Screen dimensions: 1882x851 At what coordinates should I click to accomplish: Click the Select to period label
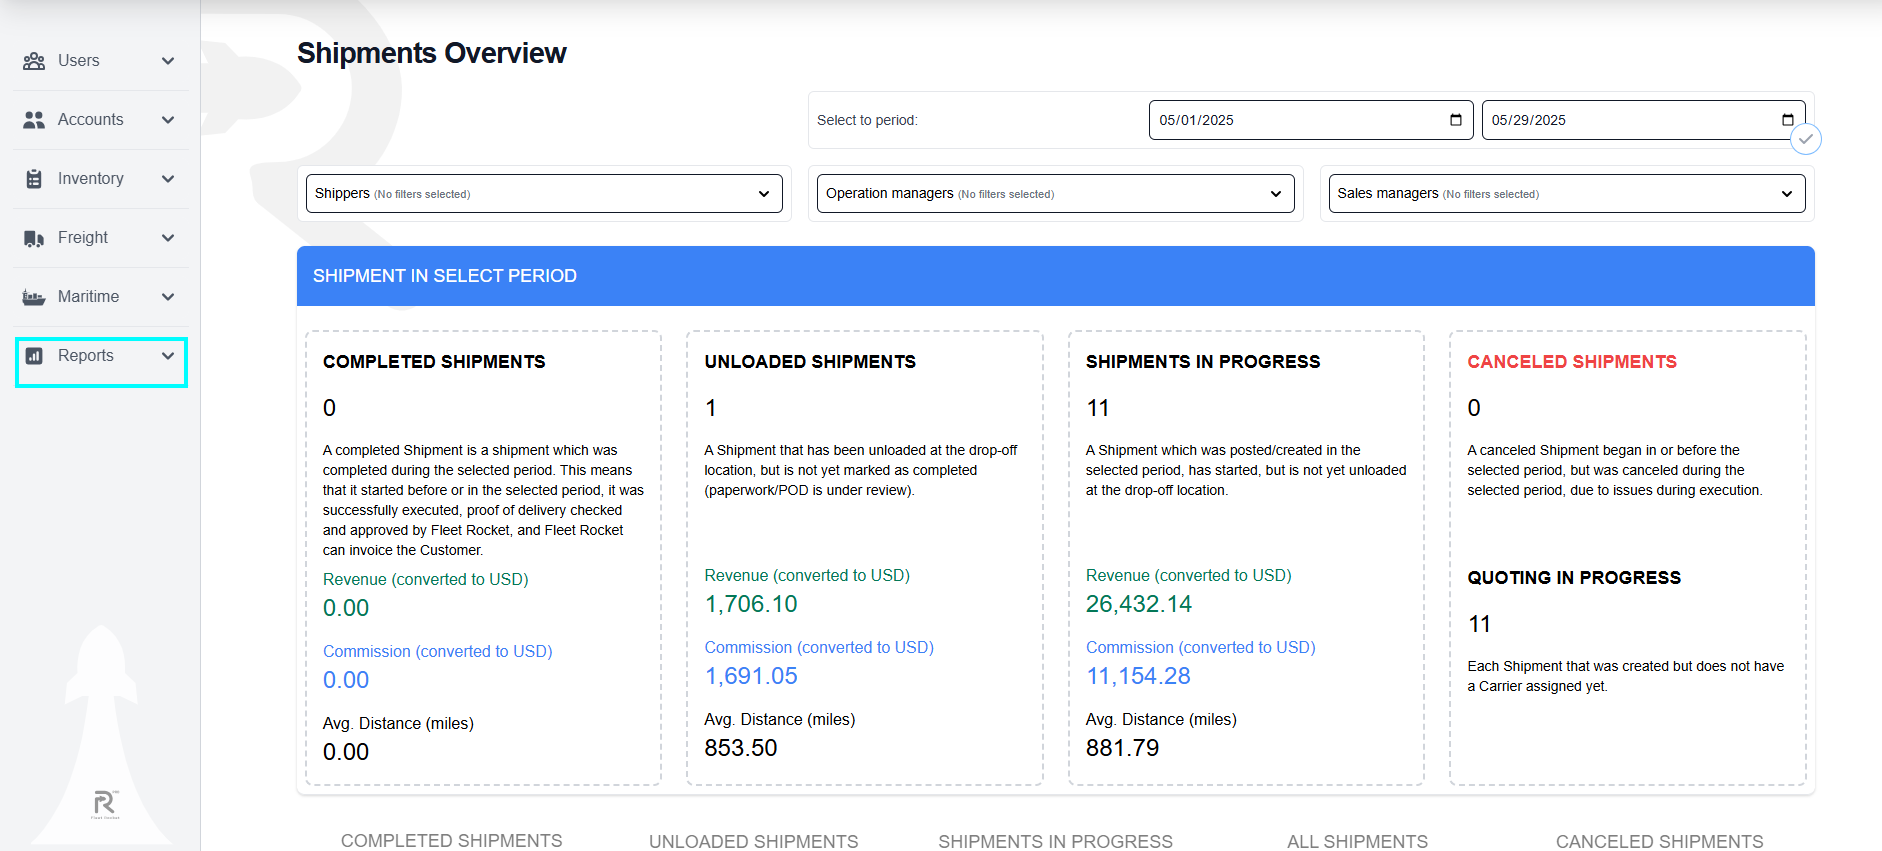click(867, 120)
